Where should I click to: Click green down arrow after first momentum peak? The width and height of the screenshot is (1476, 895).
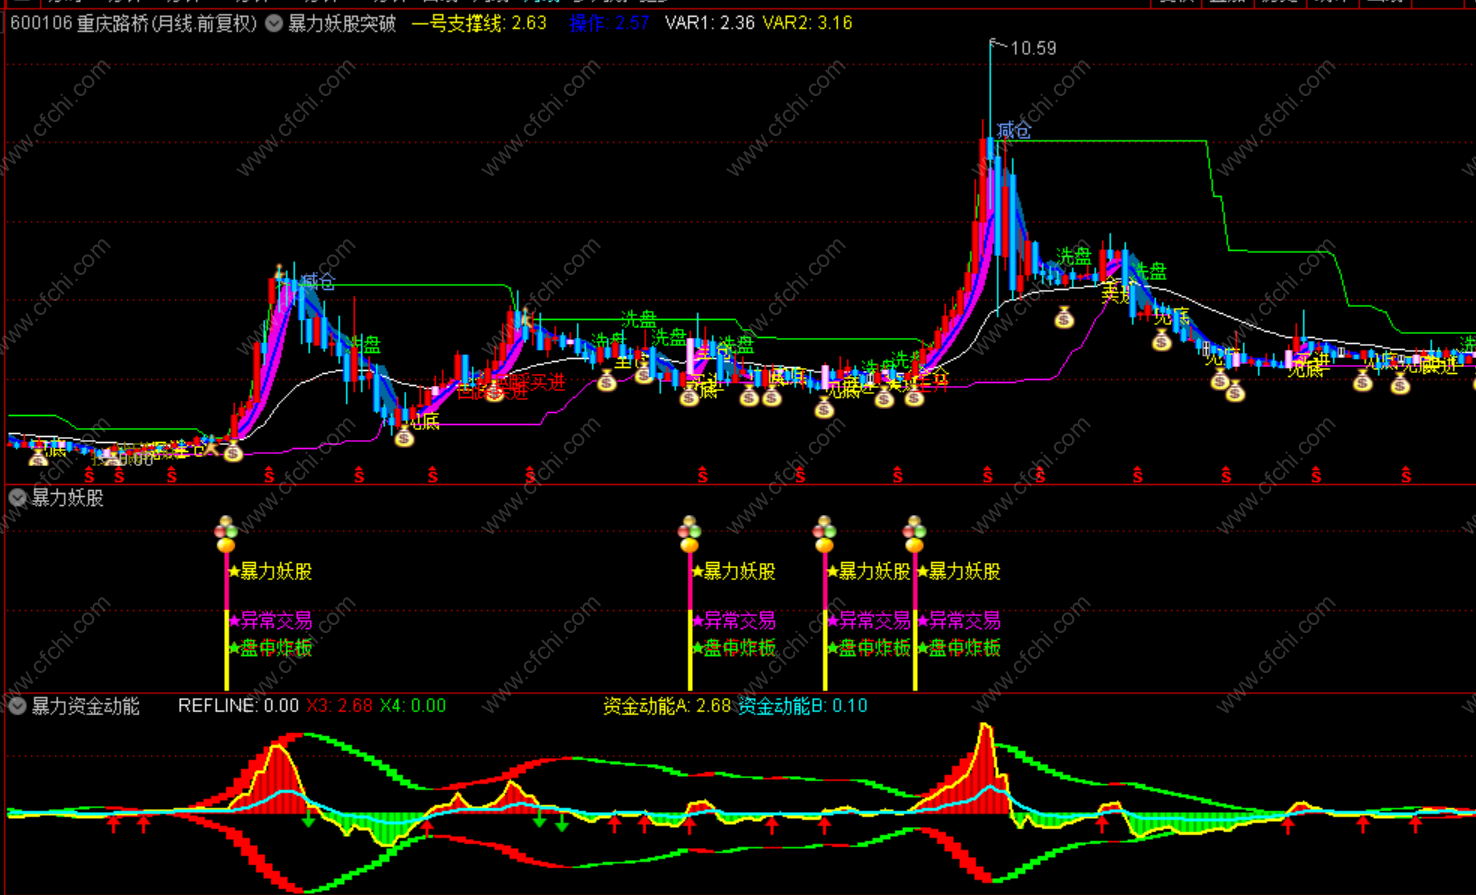tap(308, 819)
